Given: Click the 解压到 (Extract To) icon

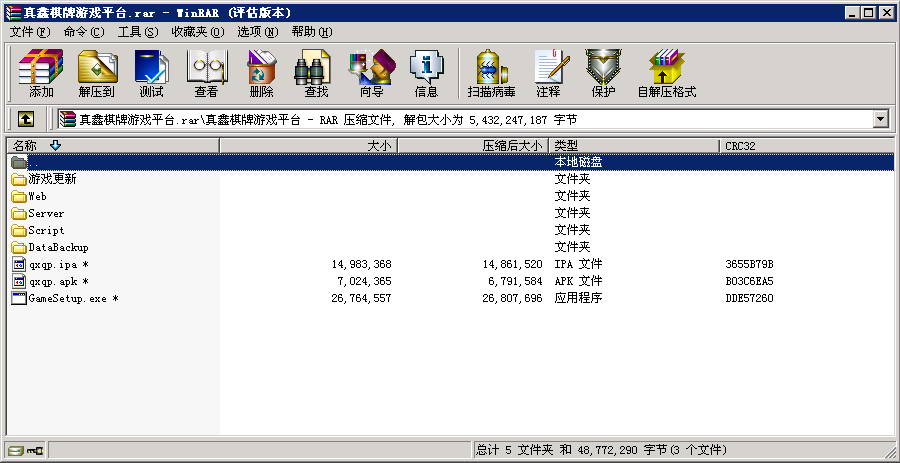Looking at the screenshot, I should tap(97, 74).
